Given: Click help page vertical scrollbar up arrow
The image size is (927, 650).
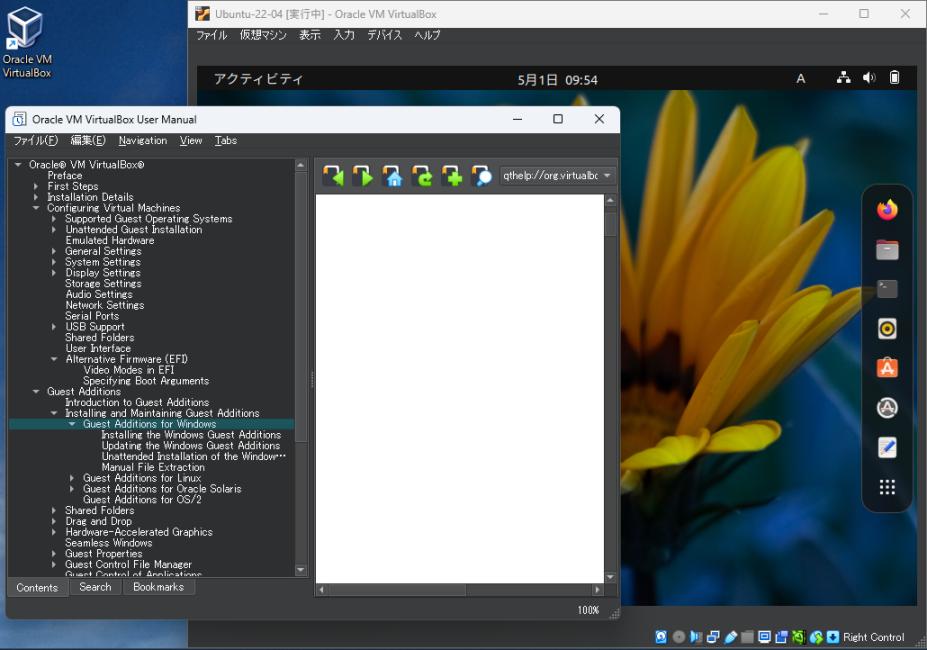Looking at the screenshot, I should pyautogui.click(x=610, y=200).
